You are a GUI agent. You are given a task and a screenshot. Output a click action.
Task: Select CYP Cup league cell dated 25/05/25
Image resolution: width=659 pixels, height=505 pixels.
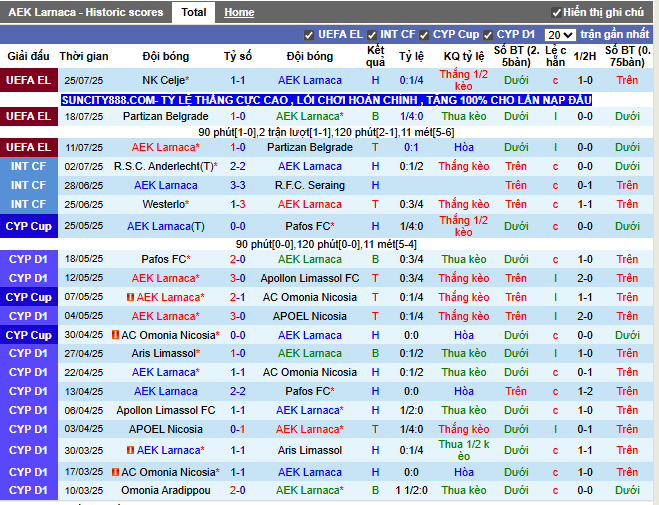29,226
